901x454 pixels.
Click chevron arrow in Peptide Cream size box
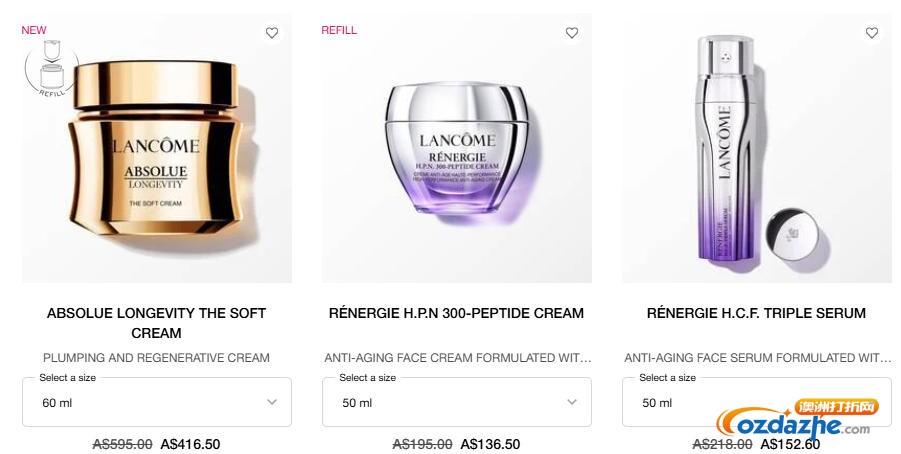tap(572, 402)
